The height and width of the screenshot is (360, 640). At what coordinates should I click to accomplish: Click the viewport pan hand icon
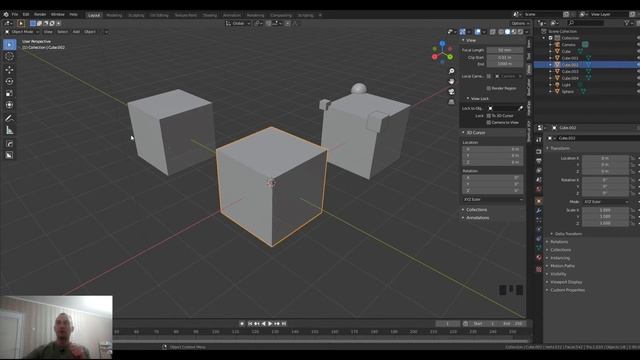coord(451,81)
